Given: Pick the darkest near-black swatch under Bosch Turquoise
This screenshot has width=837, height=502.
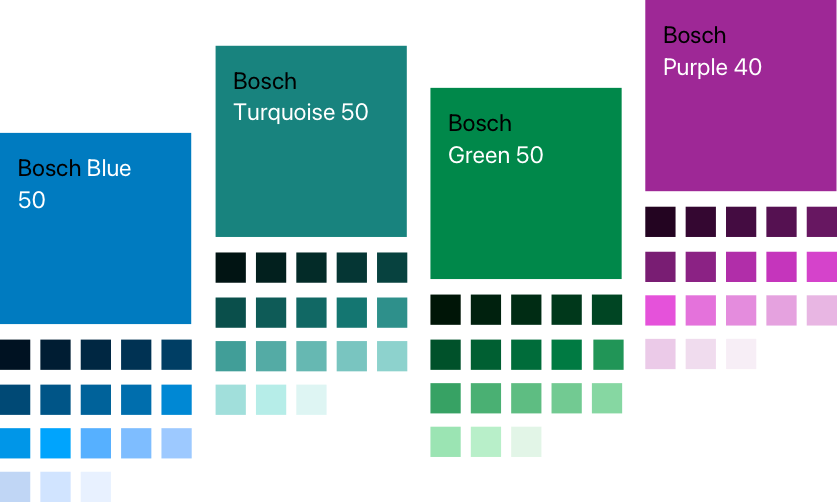Looking at the screenshot, I should 231,268.
